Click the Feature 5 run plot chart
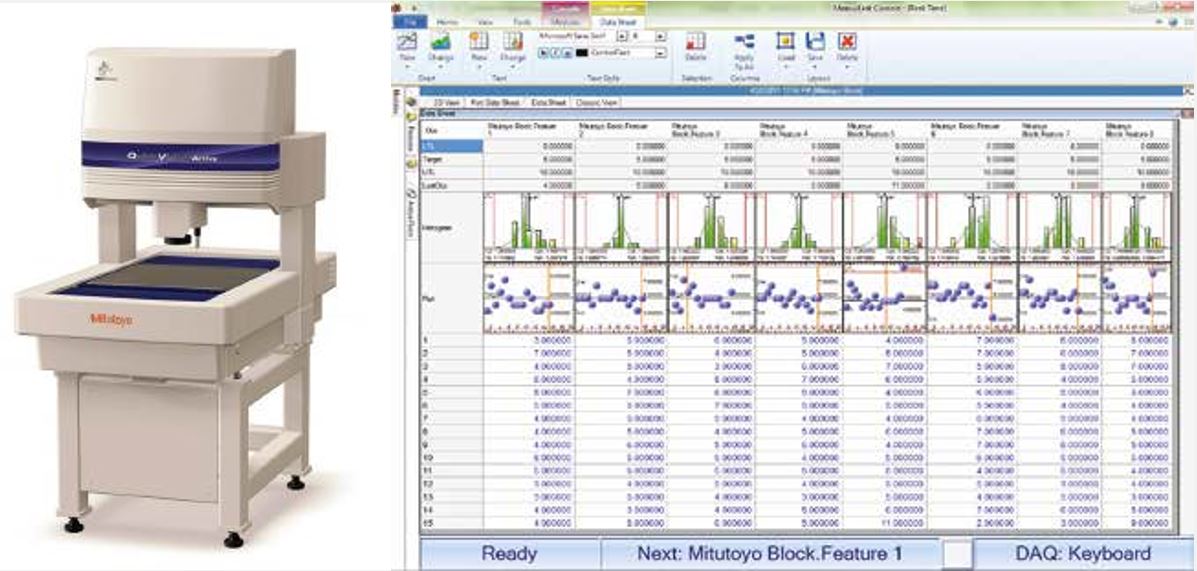The image size is (1197, 571). tap(884, 299)
